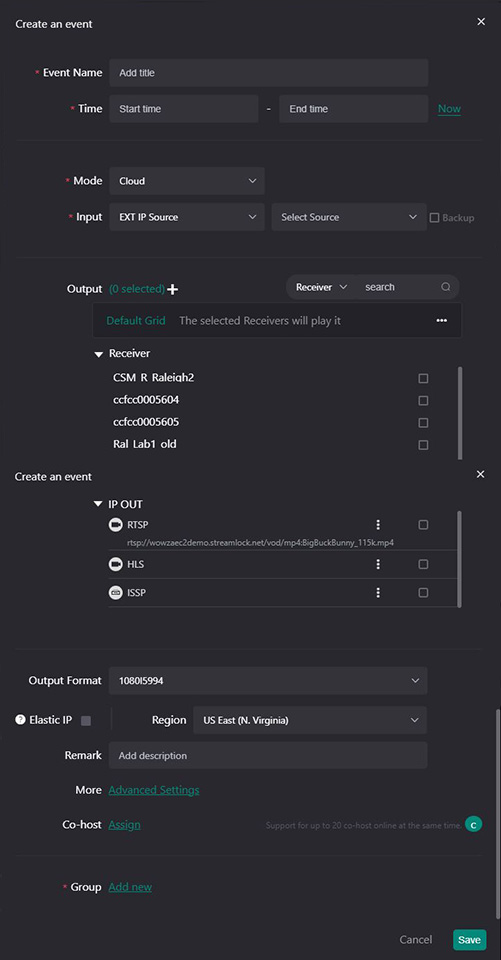Click the Receiver list scrollbar

pos(460,413)
